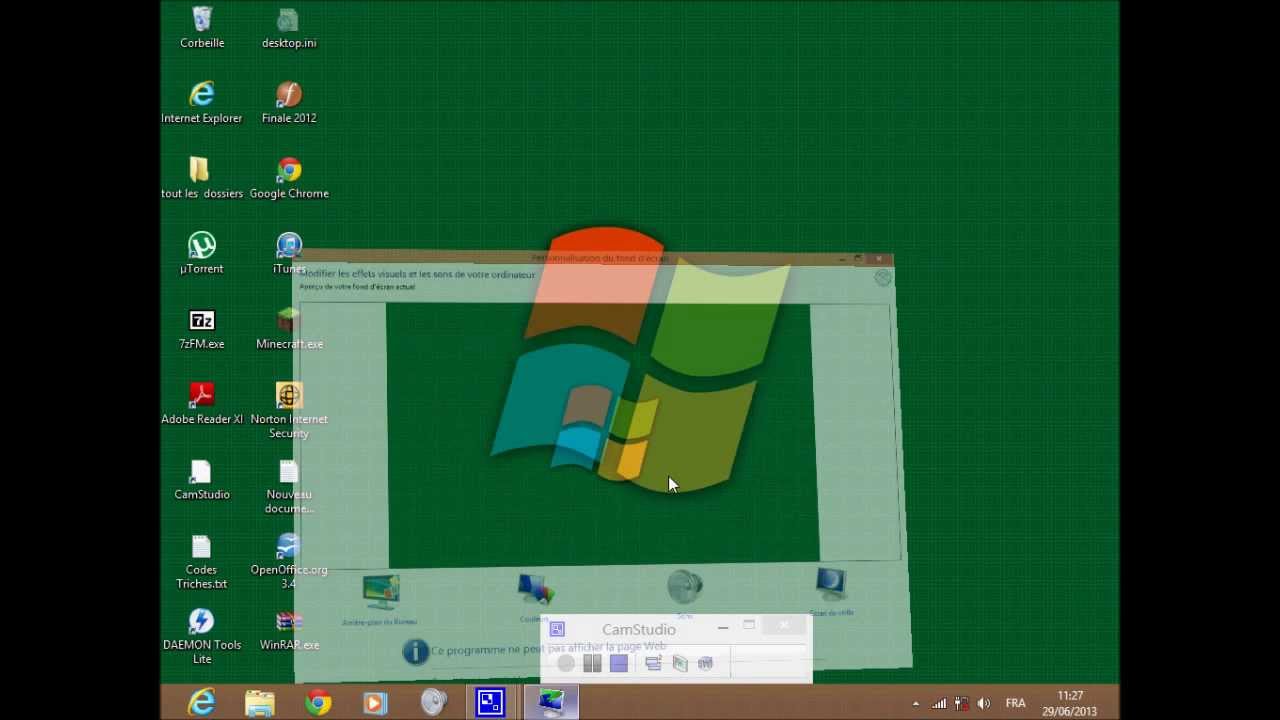
Task: Click the help icon in Personalization window
Action: [x=882, y=278]
